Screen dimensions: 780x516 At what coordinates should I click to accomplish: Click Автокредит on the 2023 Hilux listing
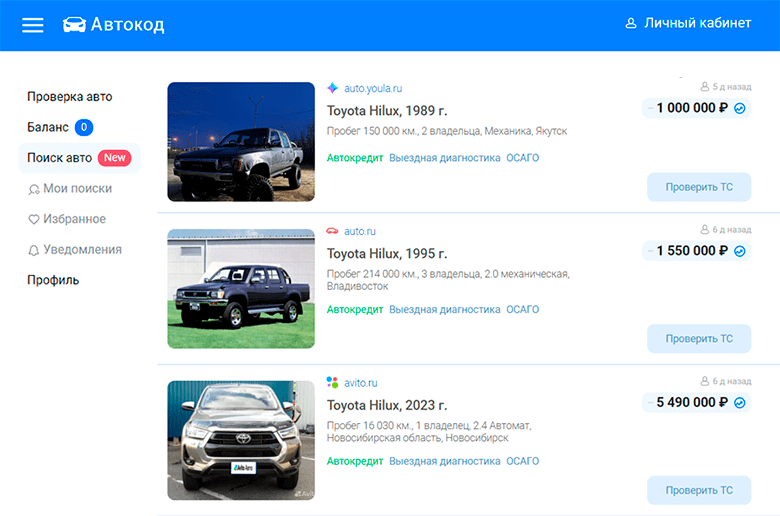355,461
